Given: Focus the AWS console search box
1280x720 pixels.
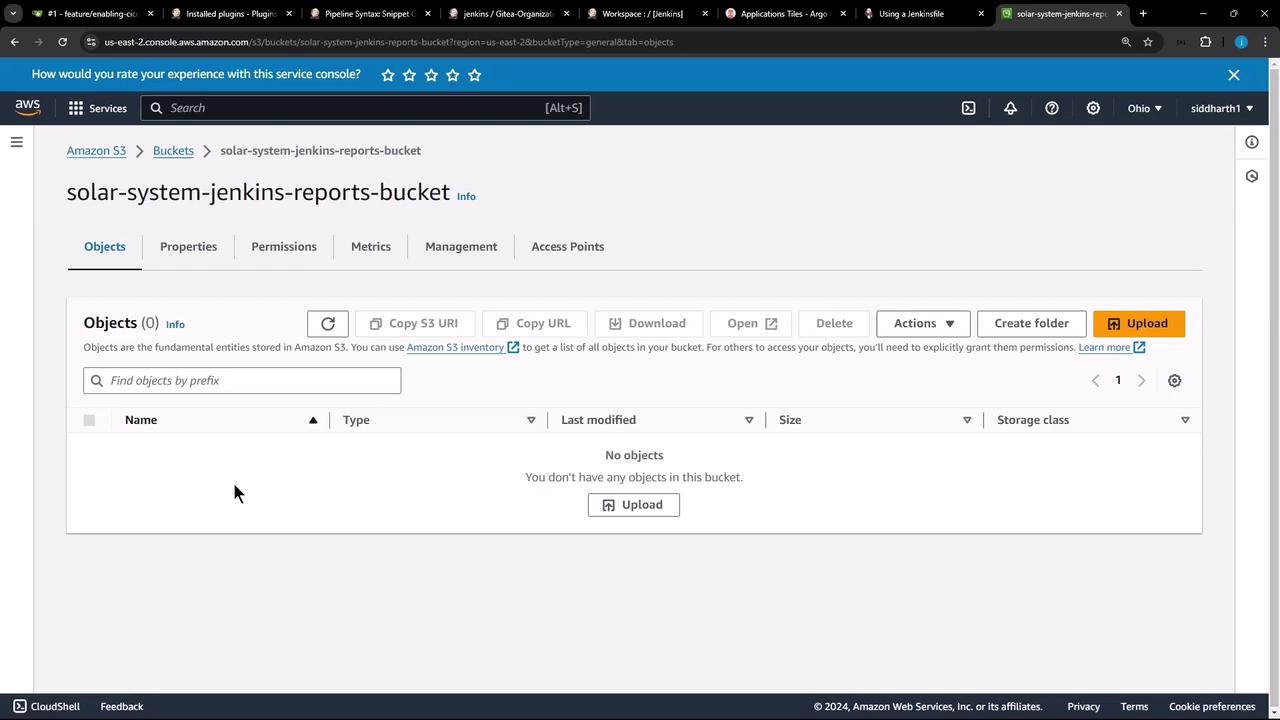Looking at the screenshot, I should coord(365,108).
